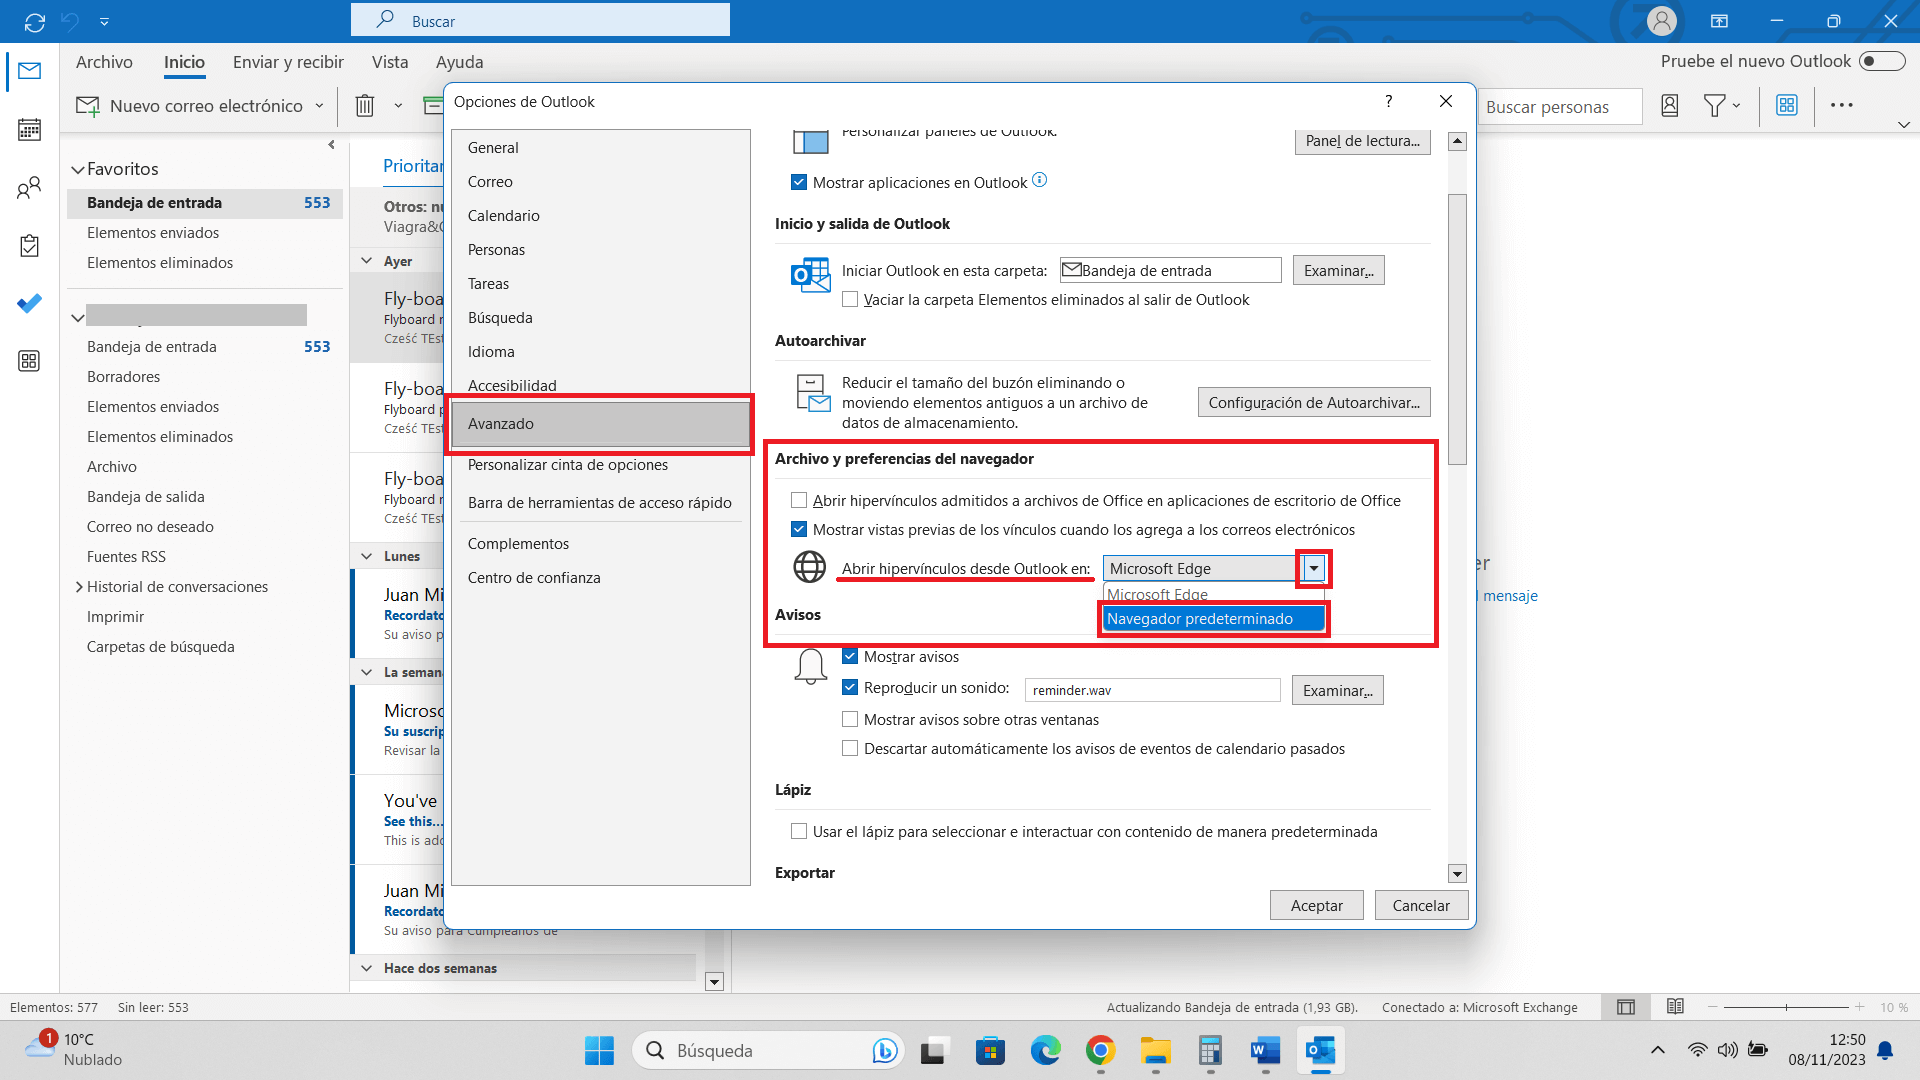The width and height of the screenshot is (1920, 1080).
Task: Uncheck Mostrar aplicaciones en Outlook
Action: click(799, 182)
